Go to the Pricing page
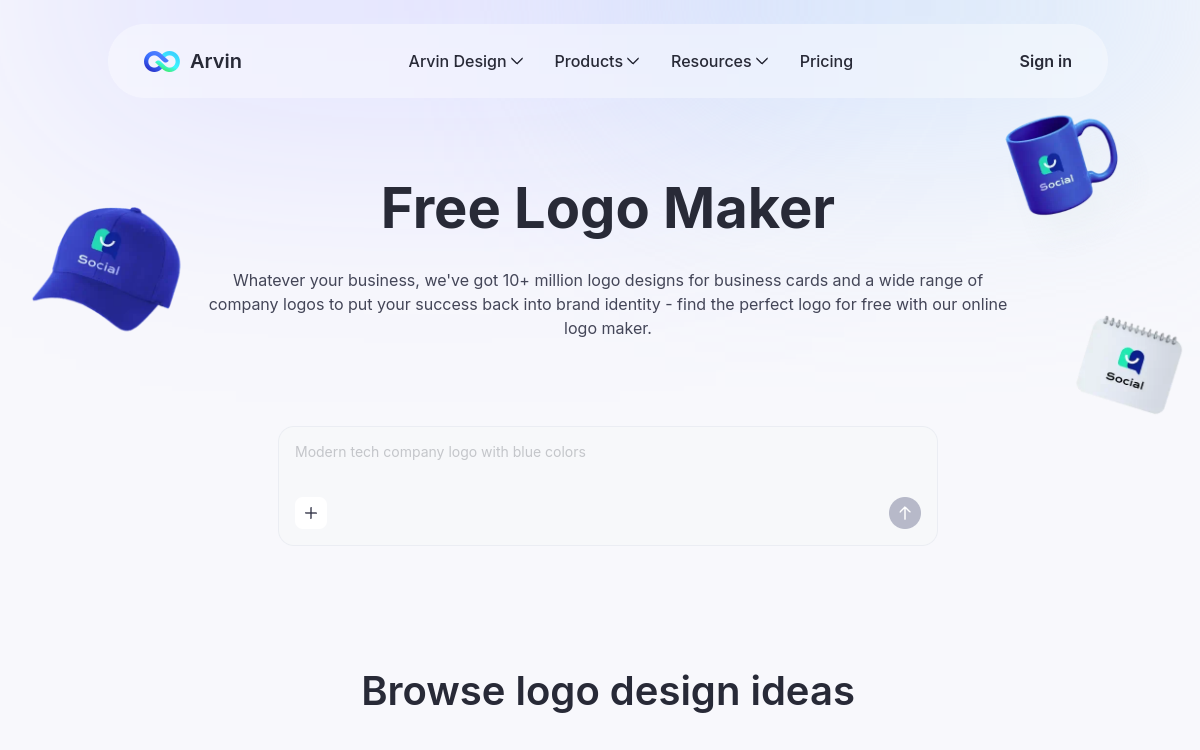The height and width of the screenshot is (750, 1200). [826, 61]
